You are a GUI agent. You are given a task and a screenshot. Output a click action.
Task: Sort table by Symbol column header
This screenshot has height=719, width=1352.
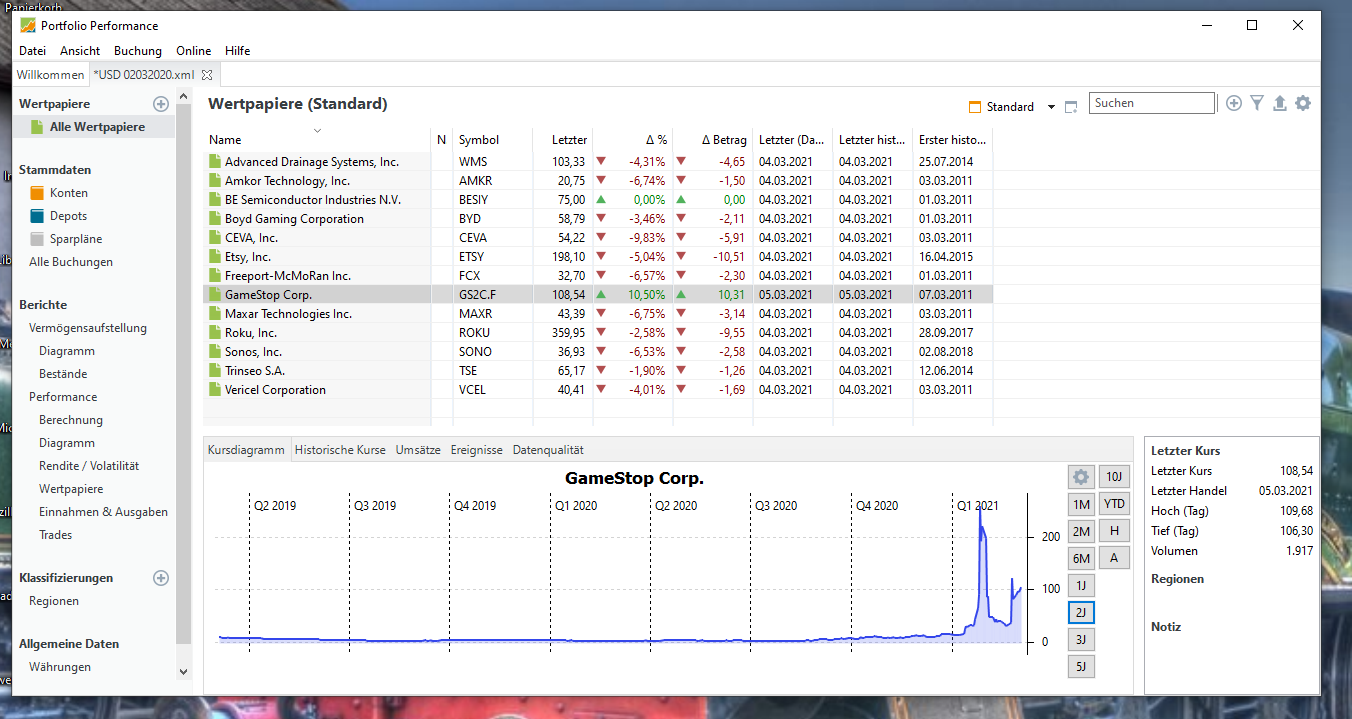click(492, 140)
